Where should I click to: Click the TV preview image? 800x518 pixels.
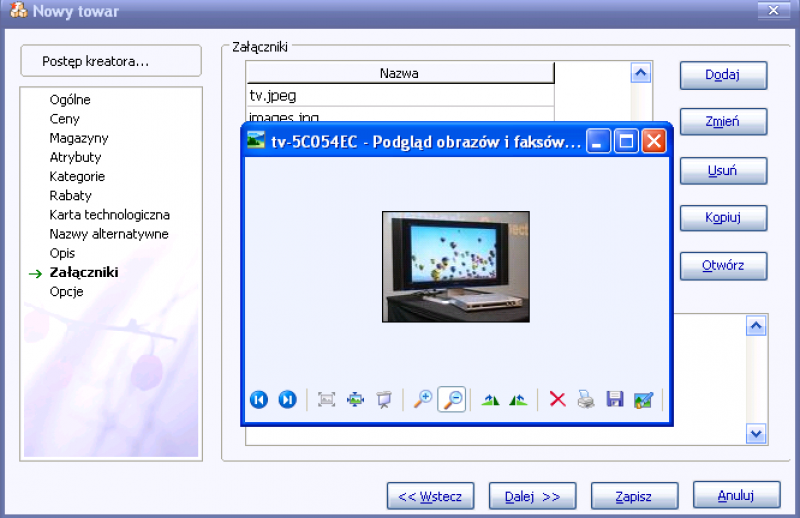(x=456, y=266)
